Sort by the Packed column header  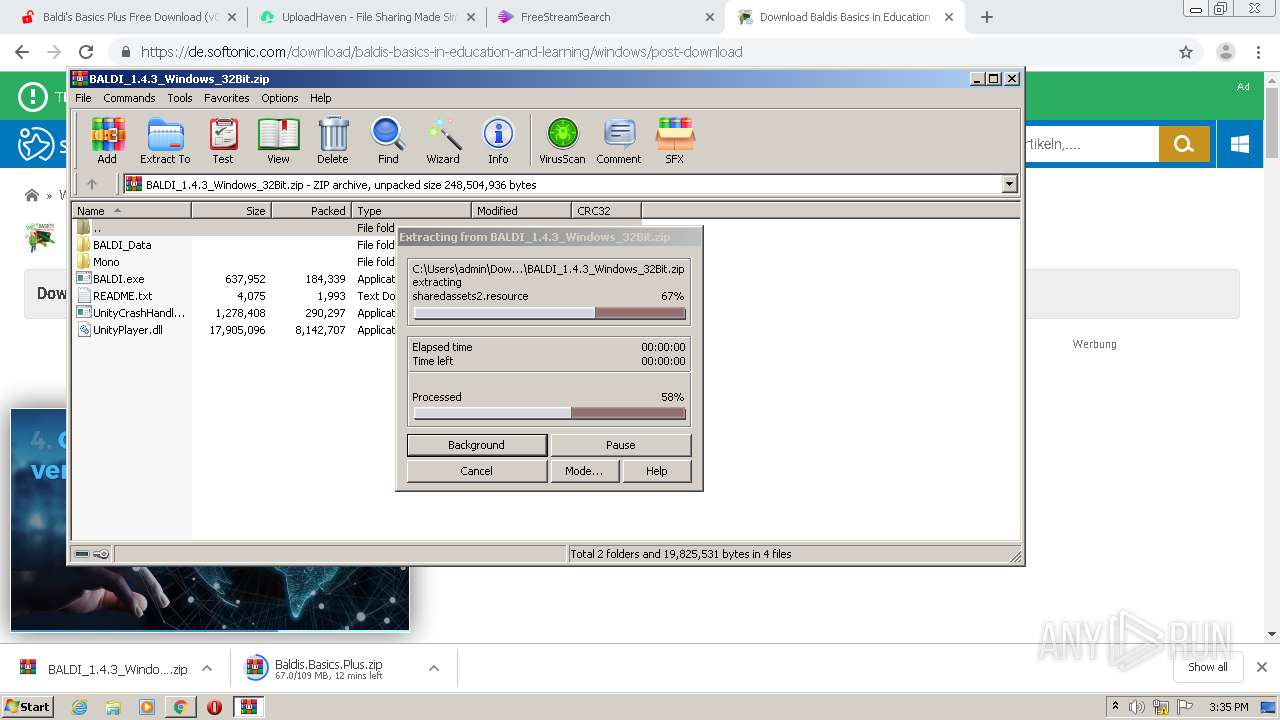pyautogui.click(x=312, y=210)
